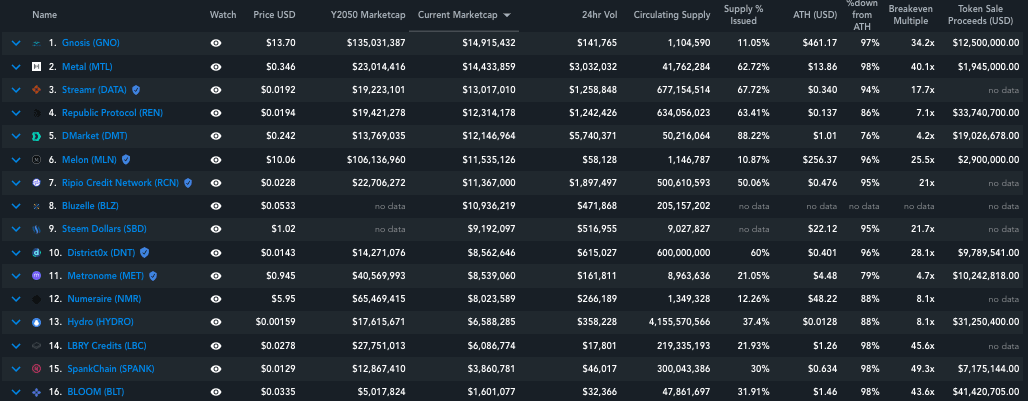Open the Bluzelle (BLZ) link
The image size is (1028, 401).
[90, 206]
